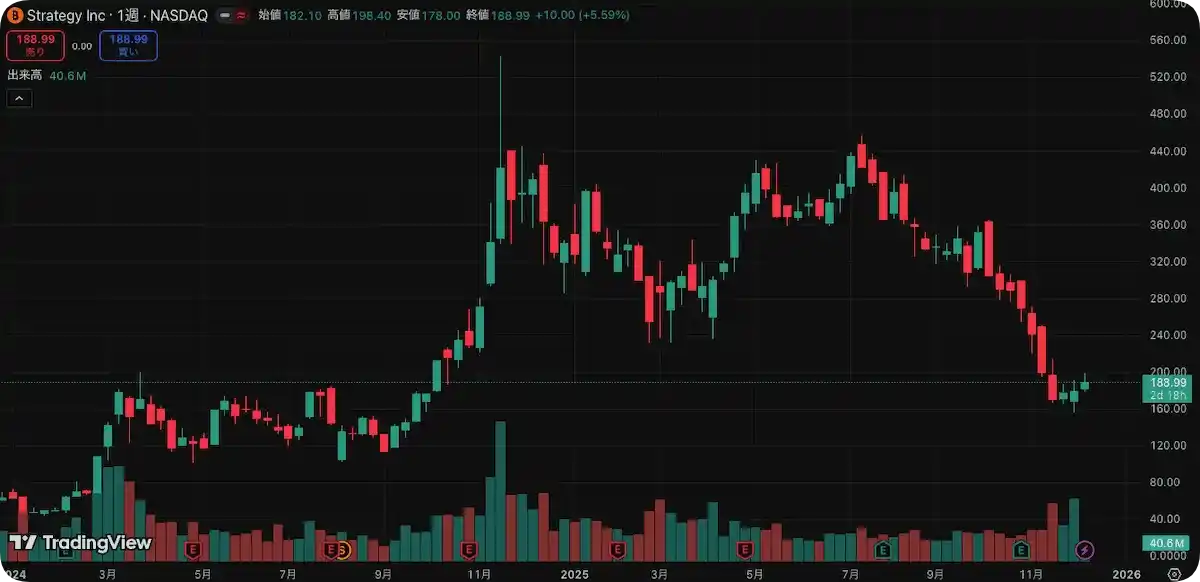Image resolution: width=1200 pixels, height=582 pixels.
Task: Click the orange split marker near 8月 2024
Action: 343,549
